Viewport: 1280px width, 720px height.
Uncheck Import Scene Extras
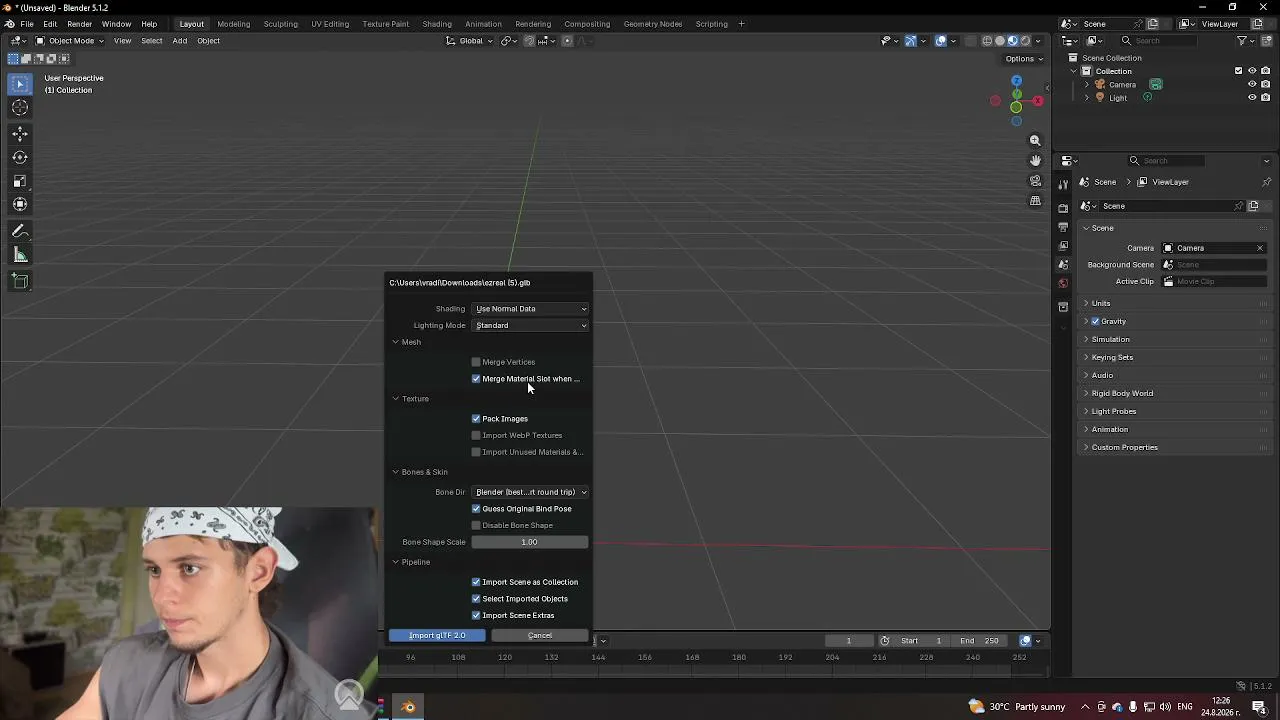tap(476, 616)
